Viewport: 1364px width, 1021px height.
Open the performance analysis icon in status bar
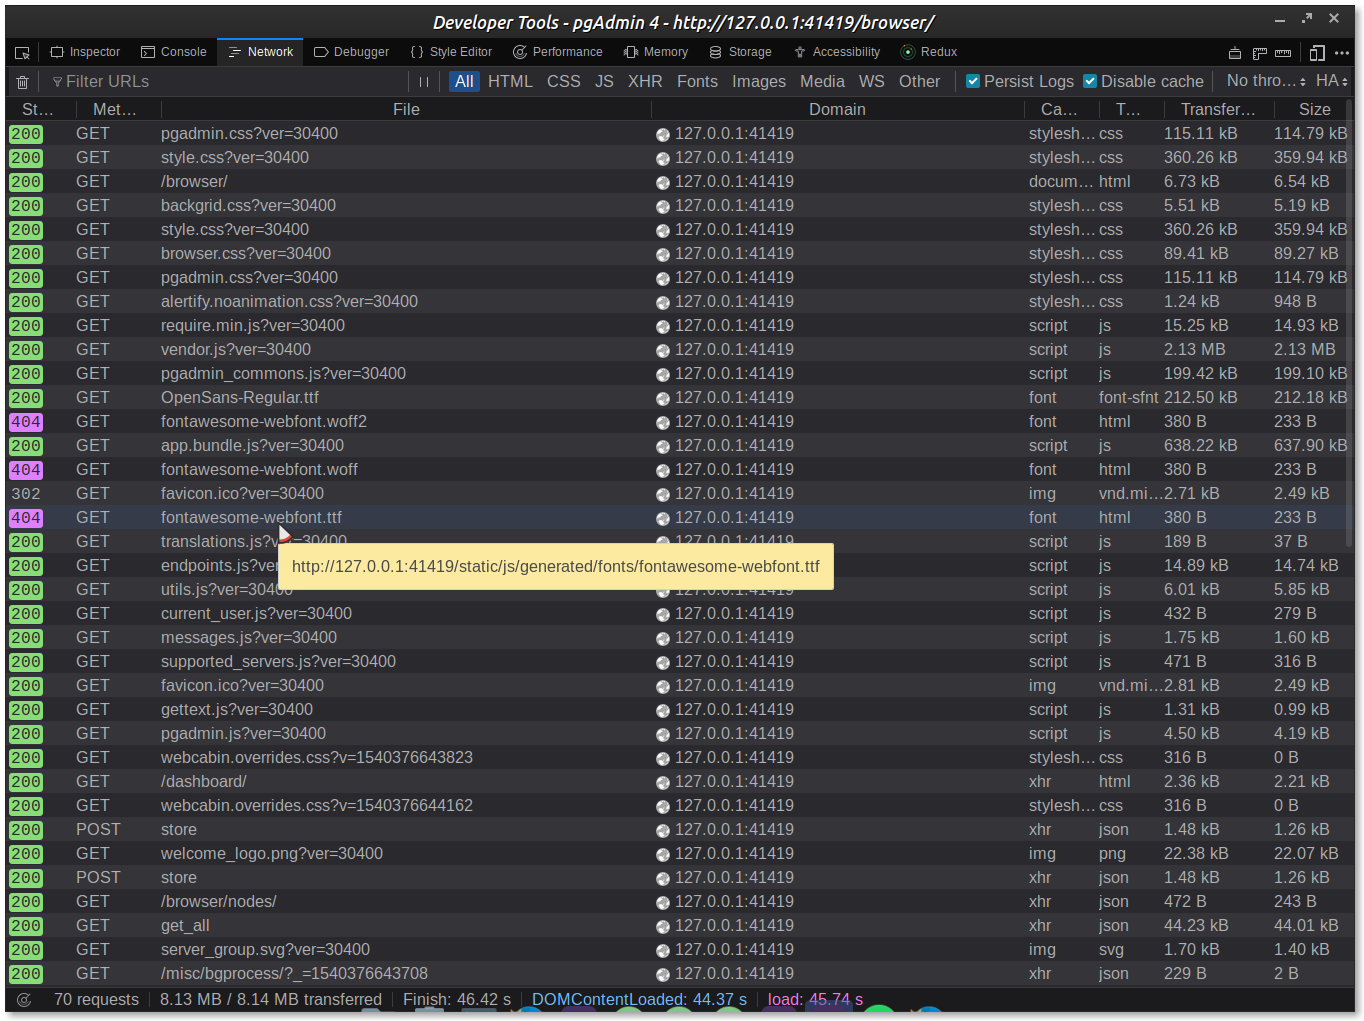click(24, 999)
